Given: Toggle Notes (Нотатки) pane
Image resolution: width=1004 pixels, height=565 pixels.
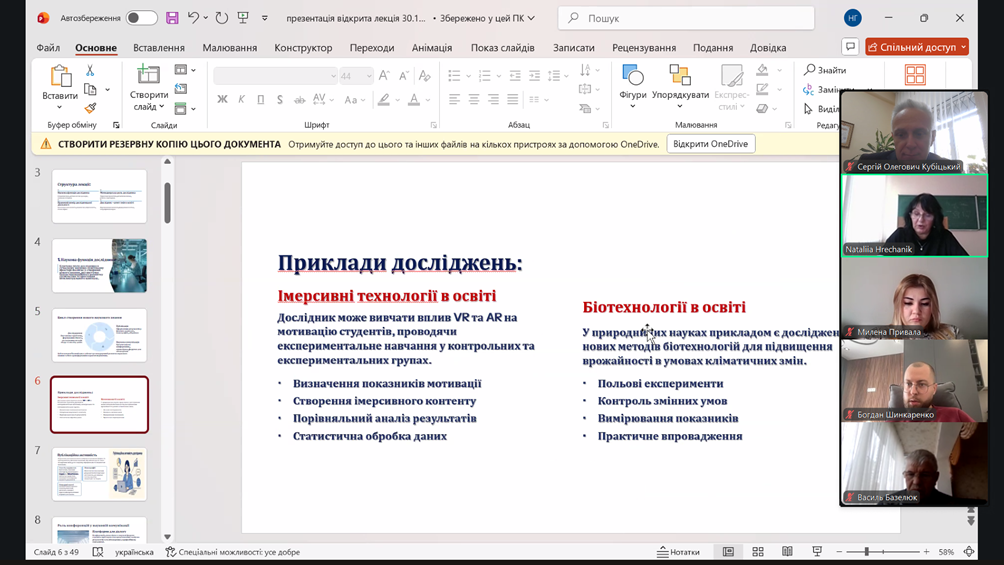Looking at the screenshot, I should pos(679,552).
